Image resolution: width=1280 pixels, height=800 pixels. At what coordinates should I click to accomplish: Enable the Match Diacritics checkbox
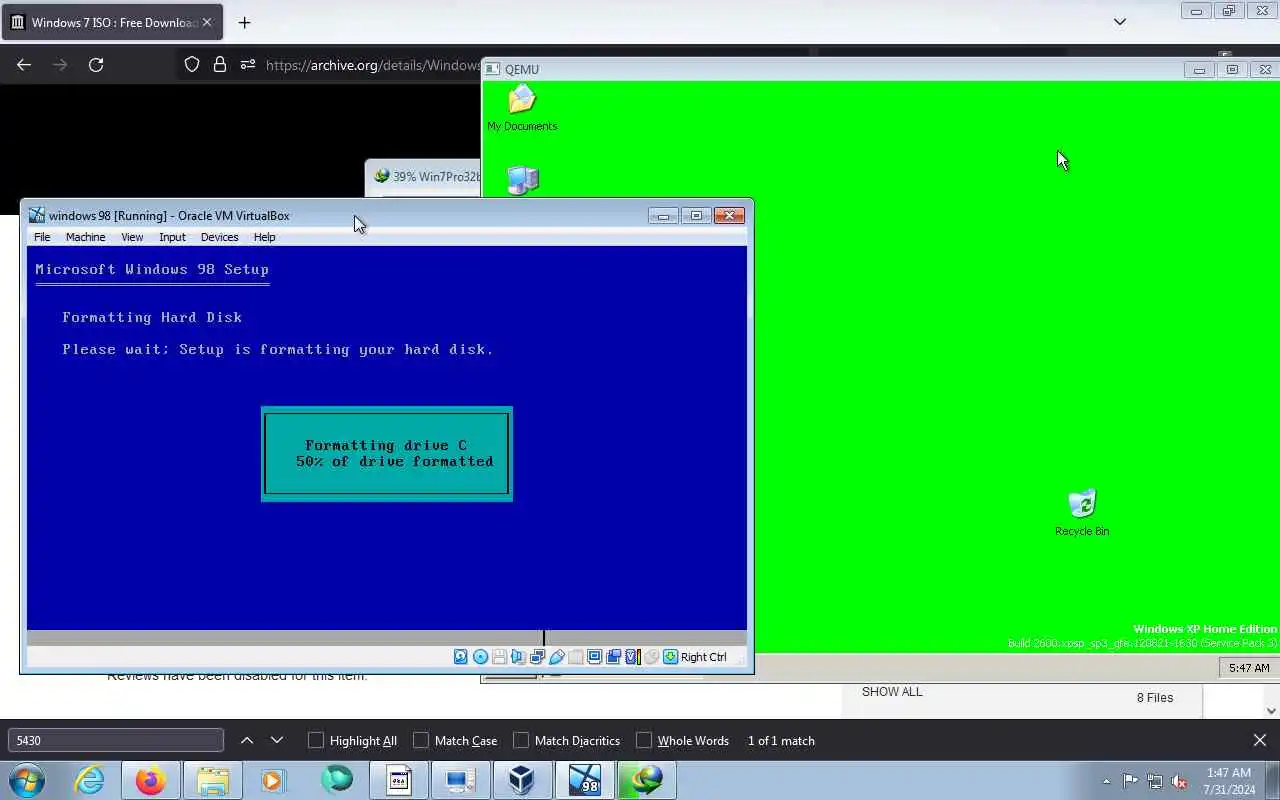[521, 740]
